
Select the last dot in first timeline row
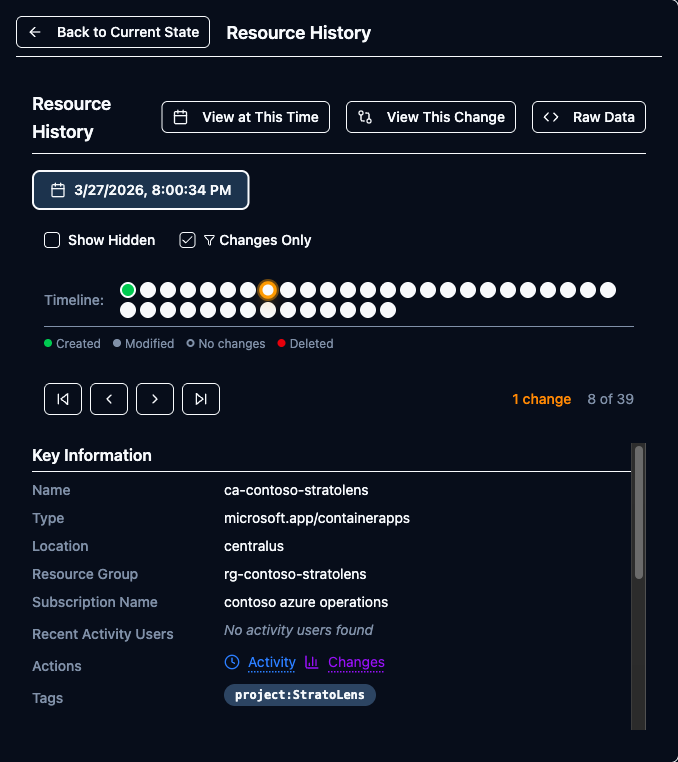point(608,290)
